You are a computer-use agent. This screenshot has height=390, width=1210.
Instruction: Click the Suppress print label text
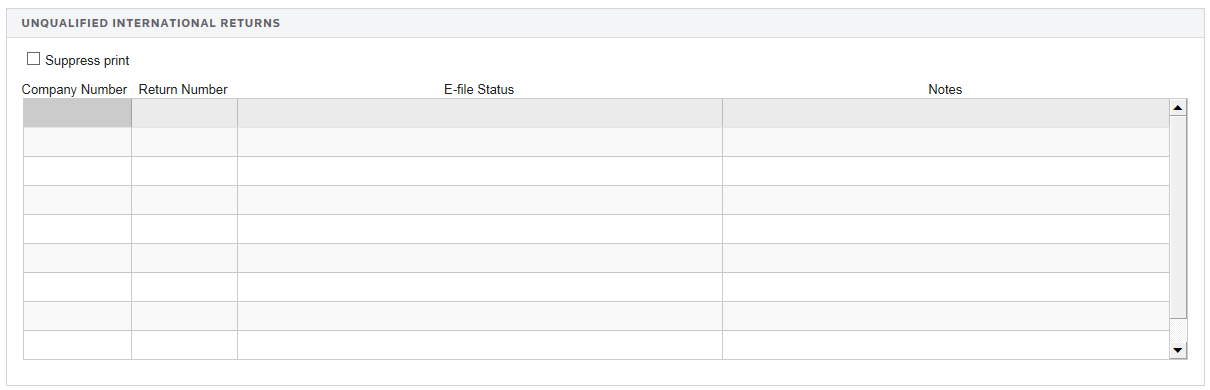point(88,60)
